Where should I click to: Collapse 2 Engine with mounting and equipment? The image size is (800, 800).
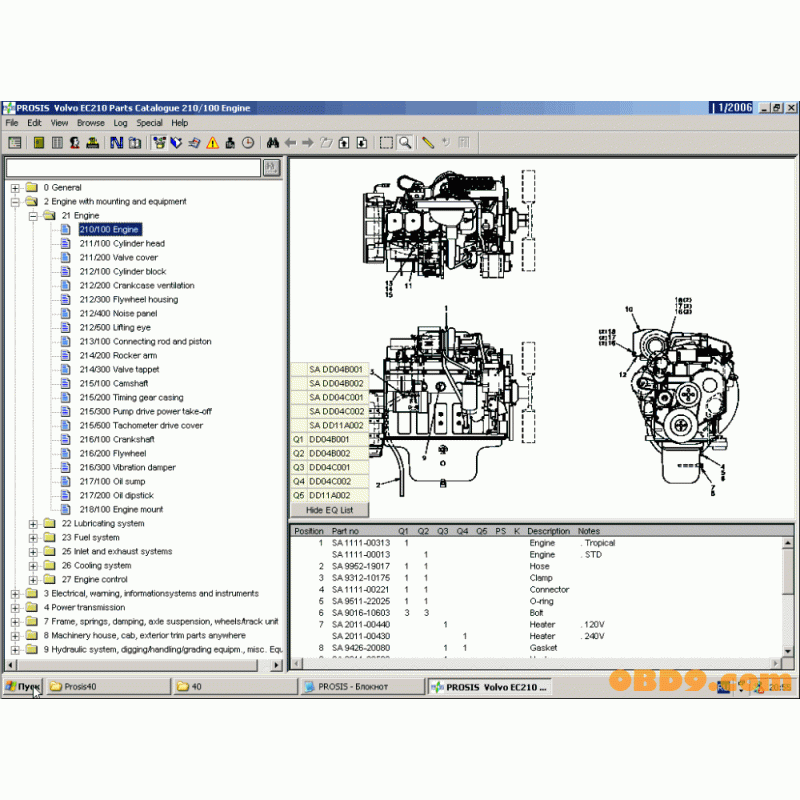[15, 202]
